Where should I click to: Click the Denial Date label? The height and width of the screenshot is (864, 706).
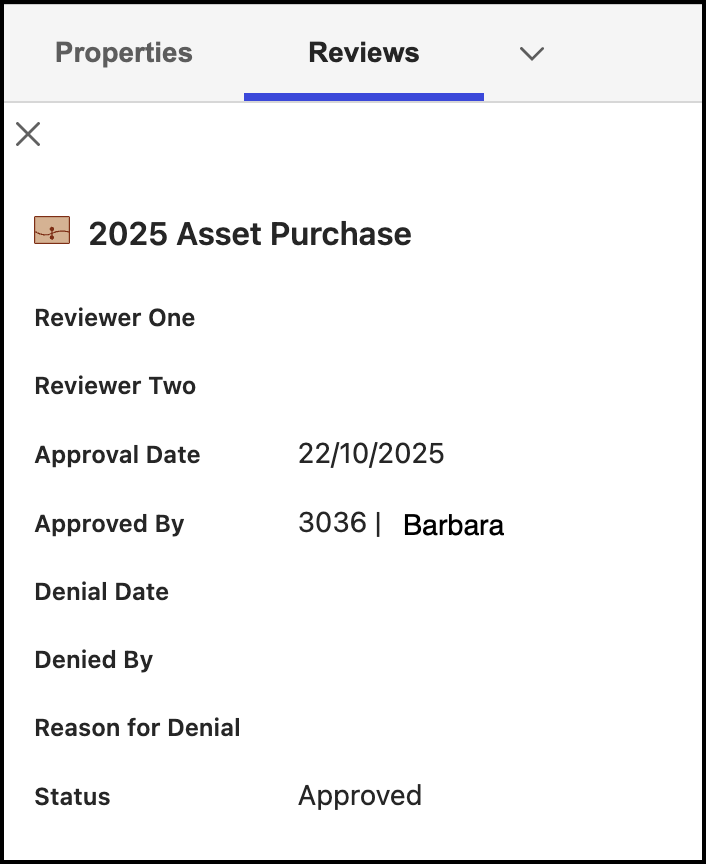pos(101,592)
